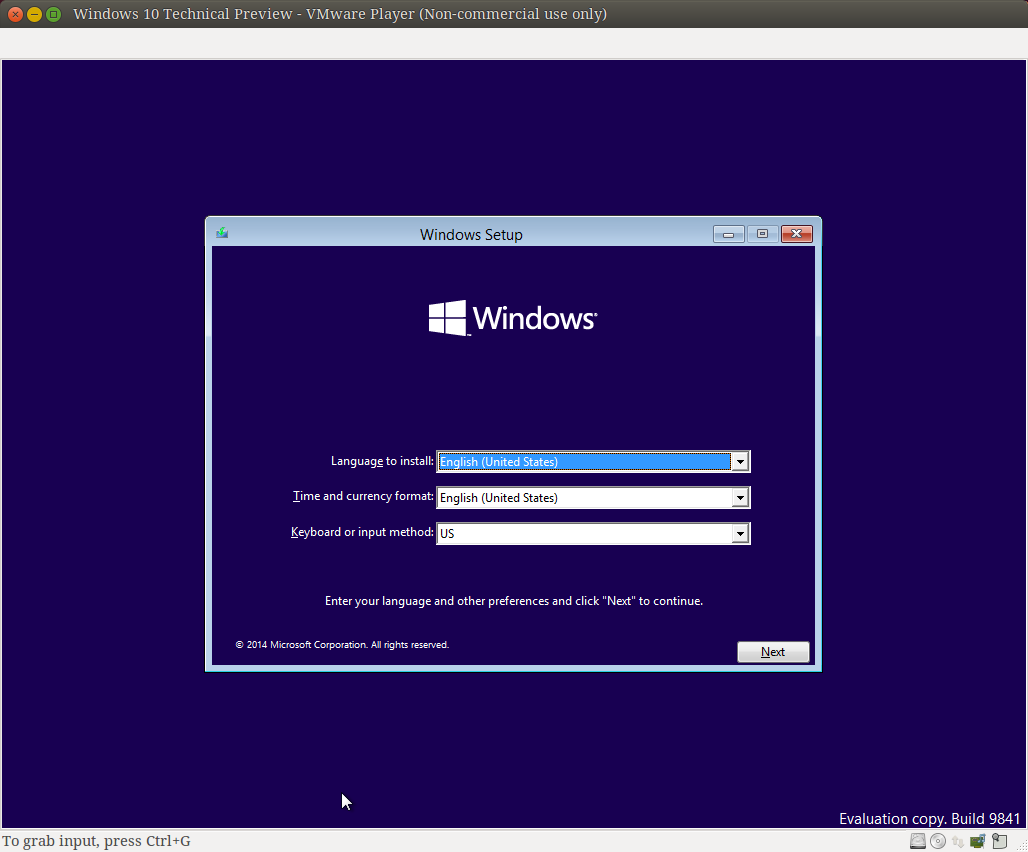Viewport: 1028px width, 852px height.
Task: Click the '© 2014 Microsoft Corporation' copyright text
Action: coord(342,645)
